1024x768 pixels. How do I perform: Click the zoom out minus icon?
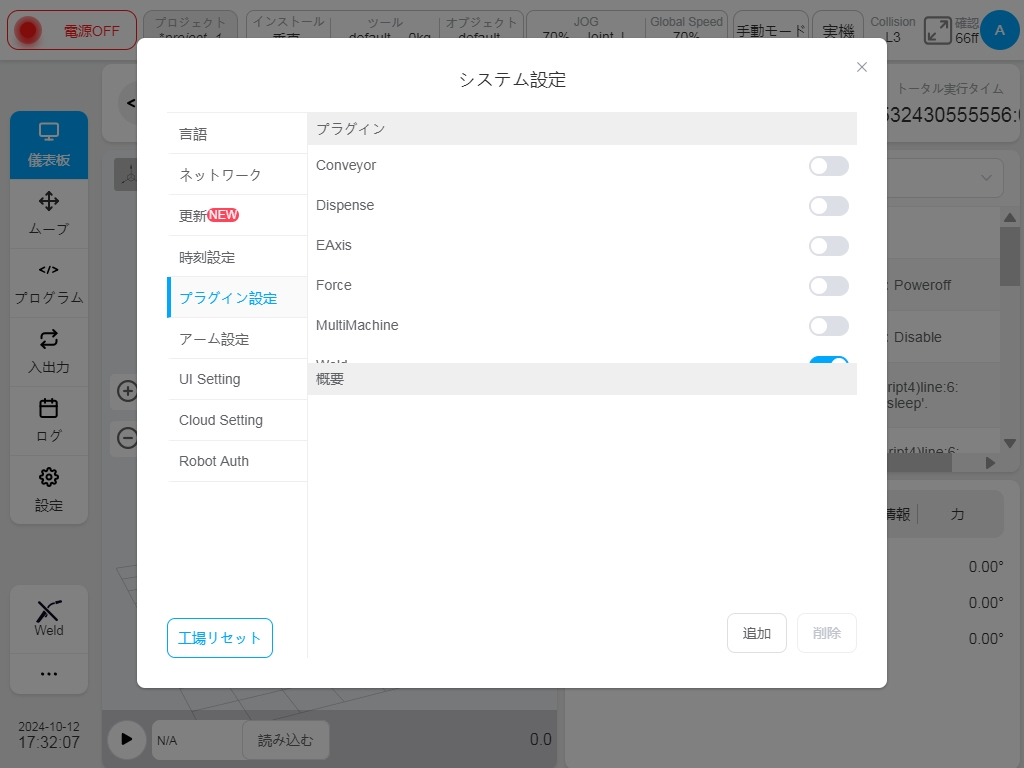127,438
